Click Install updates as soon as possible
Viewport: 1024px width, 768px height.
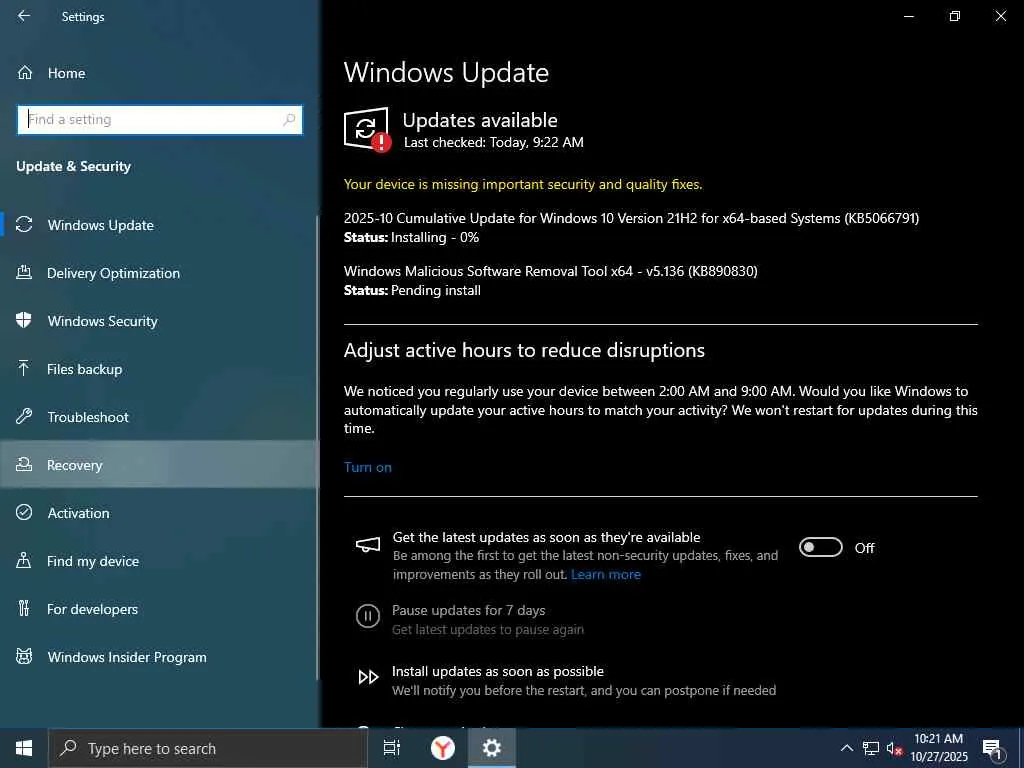(498, 671)
